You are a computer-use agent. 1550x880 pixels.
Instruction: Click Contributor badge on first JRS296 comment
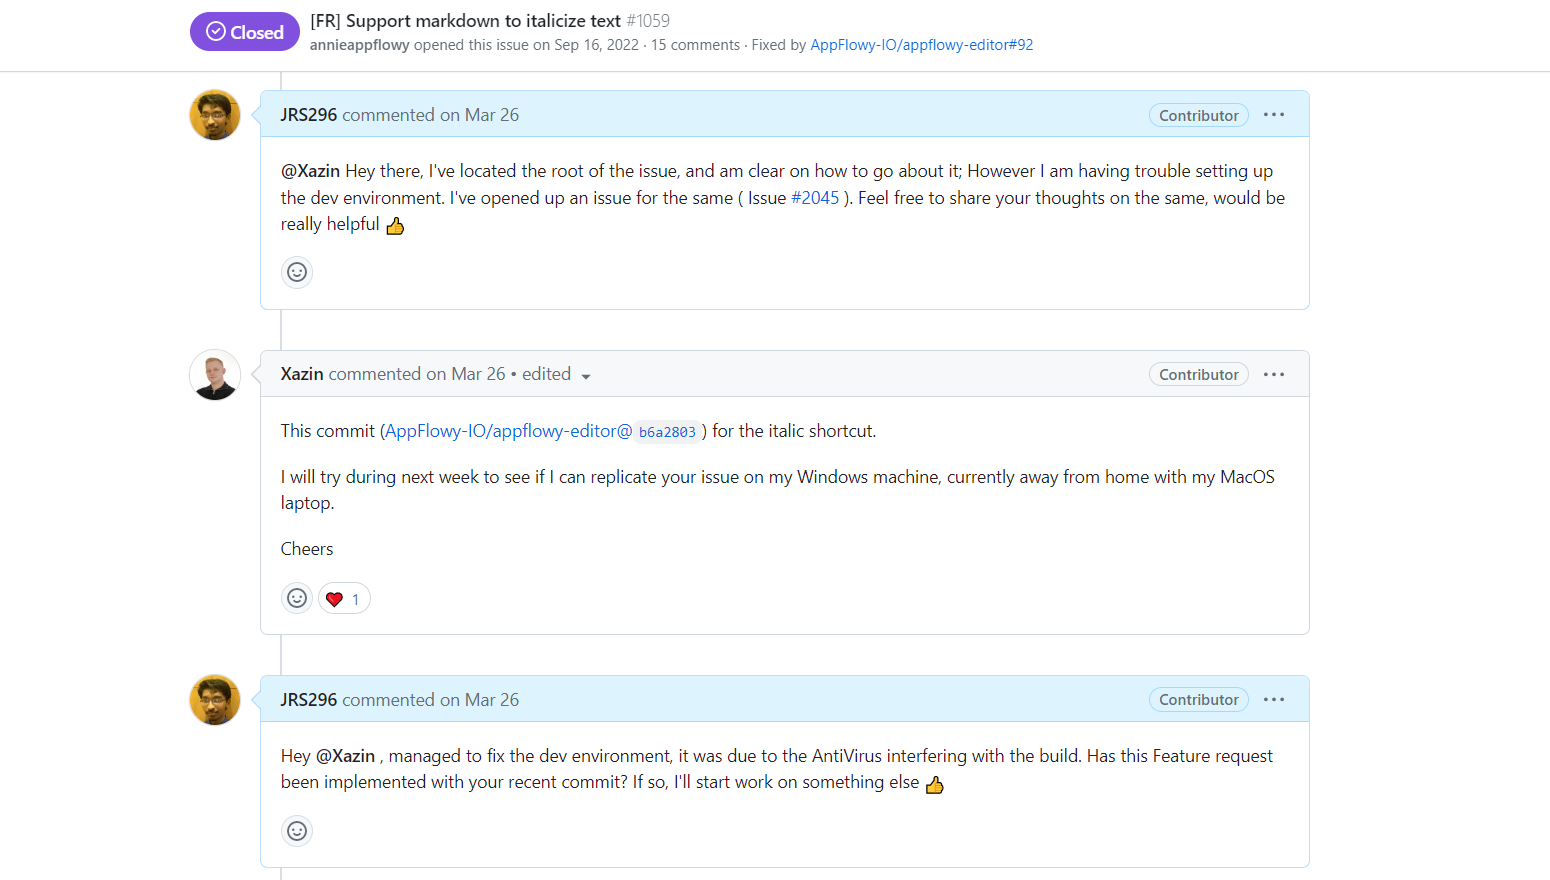[1199, 115]
